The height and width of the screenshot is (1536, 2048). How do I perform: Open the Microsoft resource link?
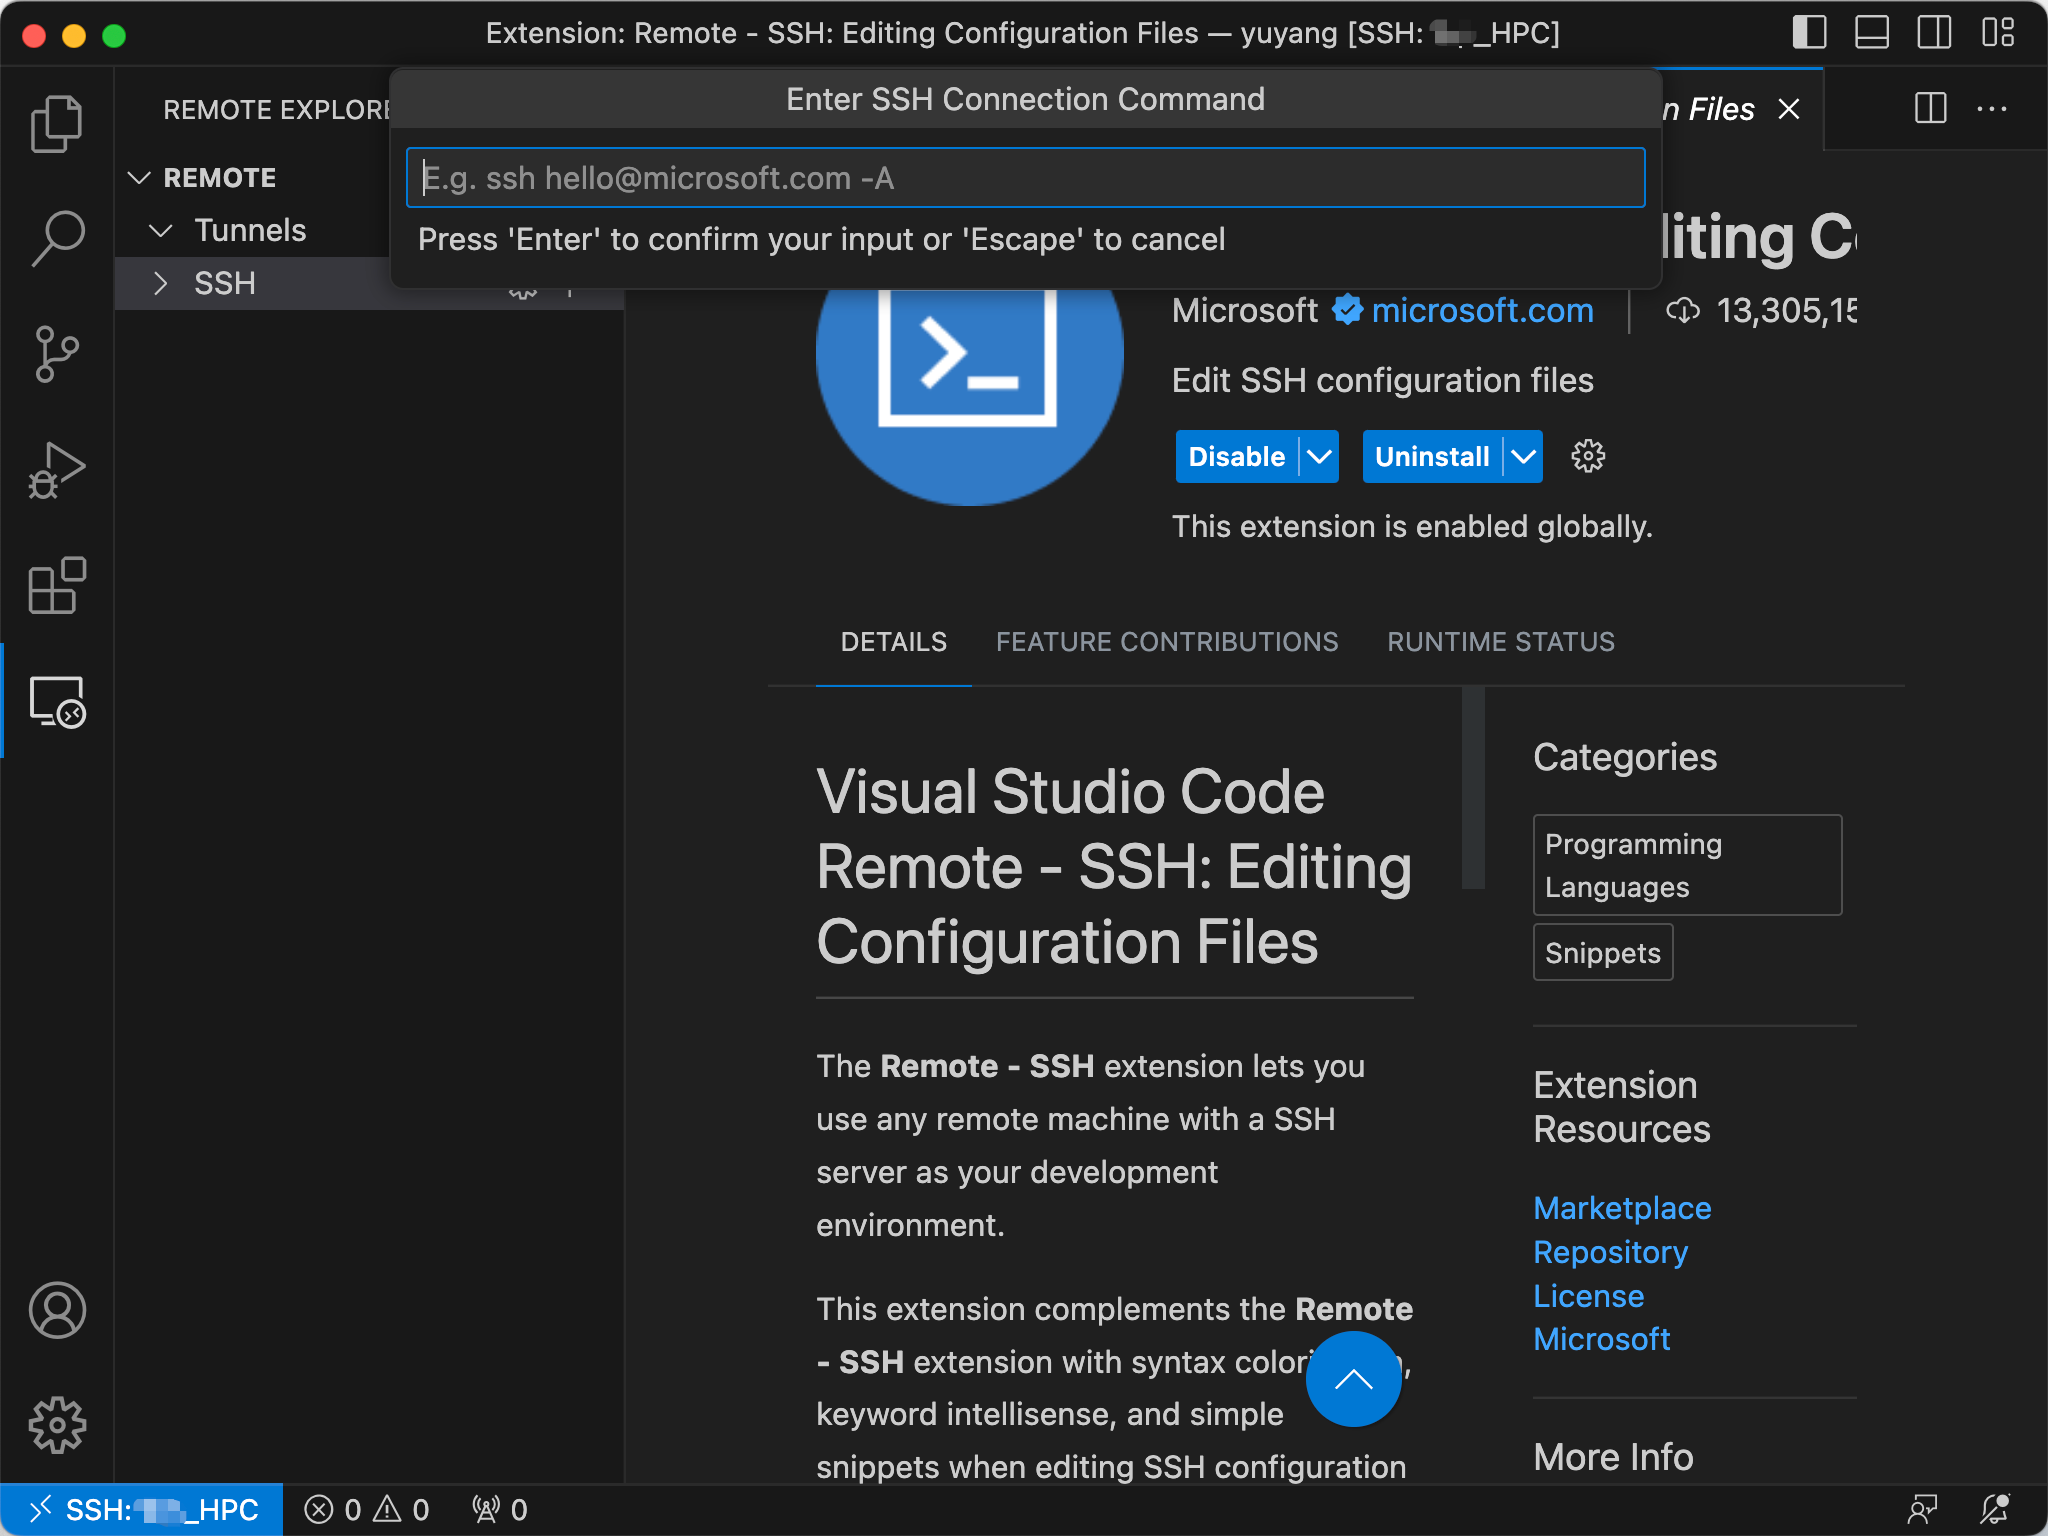tap(1602, 1339)
